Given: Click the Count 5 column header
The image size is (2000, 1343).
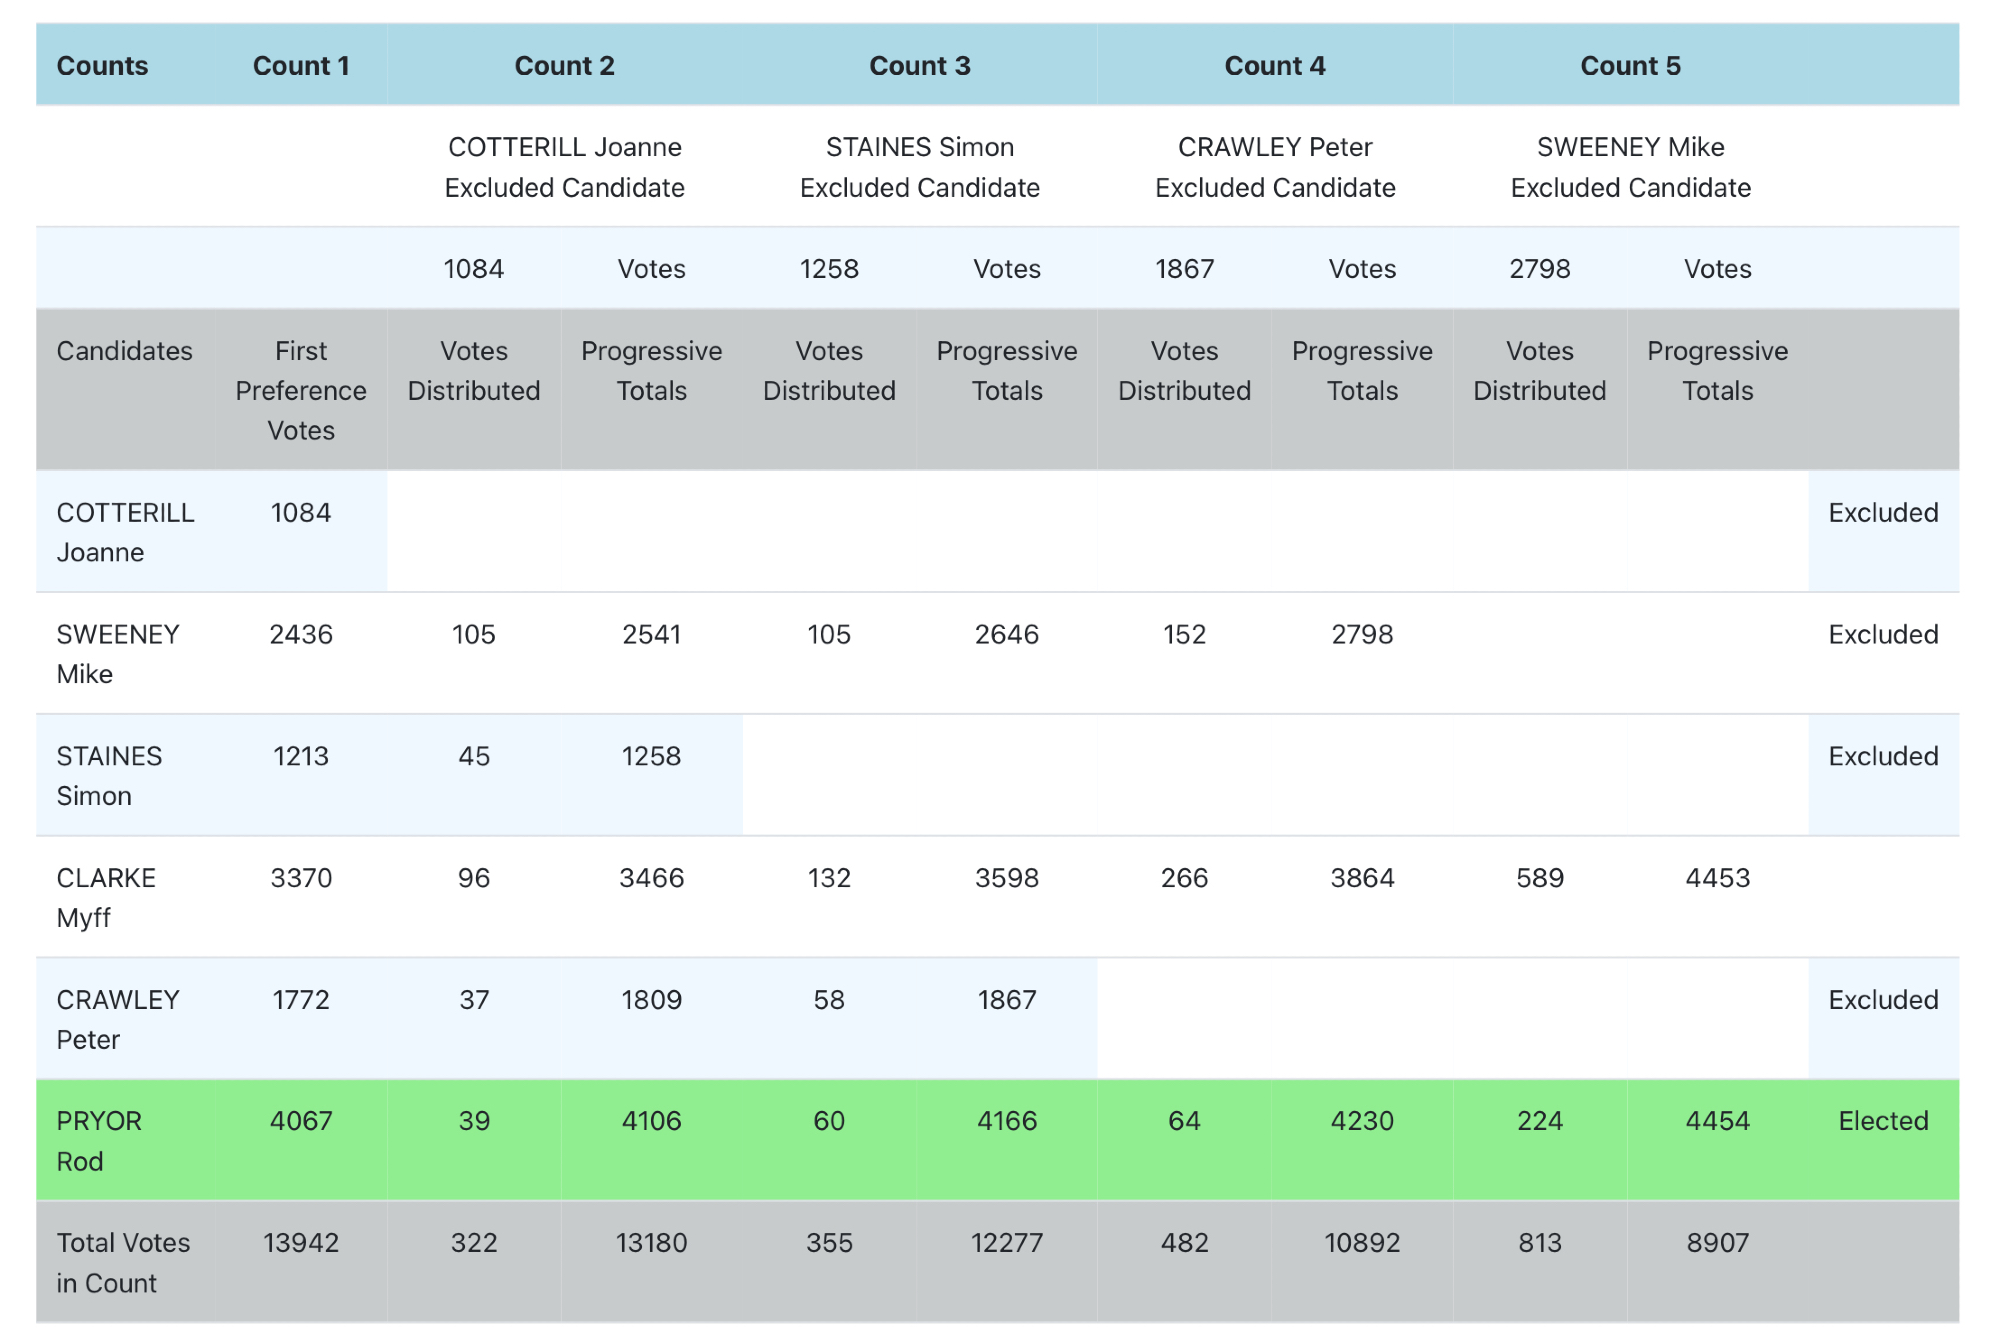Looking at the screenshot, I should [1630, 66].
